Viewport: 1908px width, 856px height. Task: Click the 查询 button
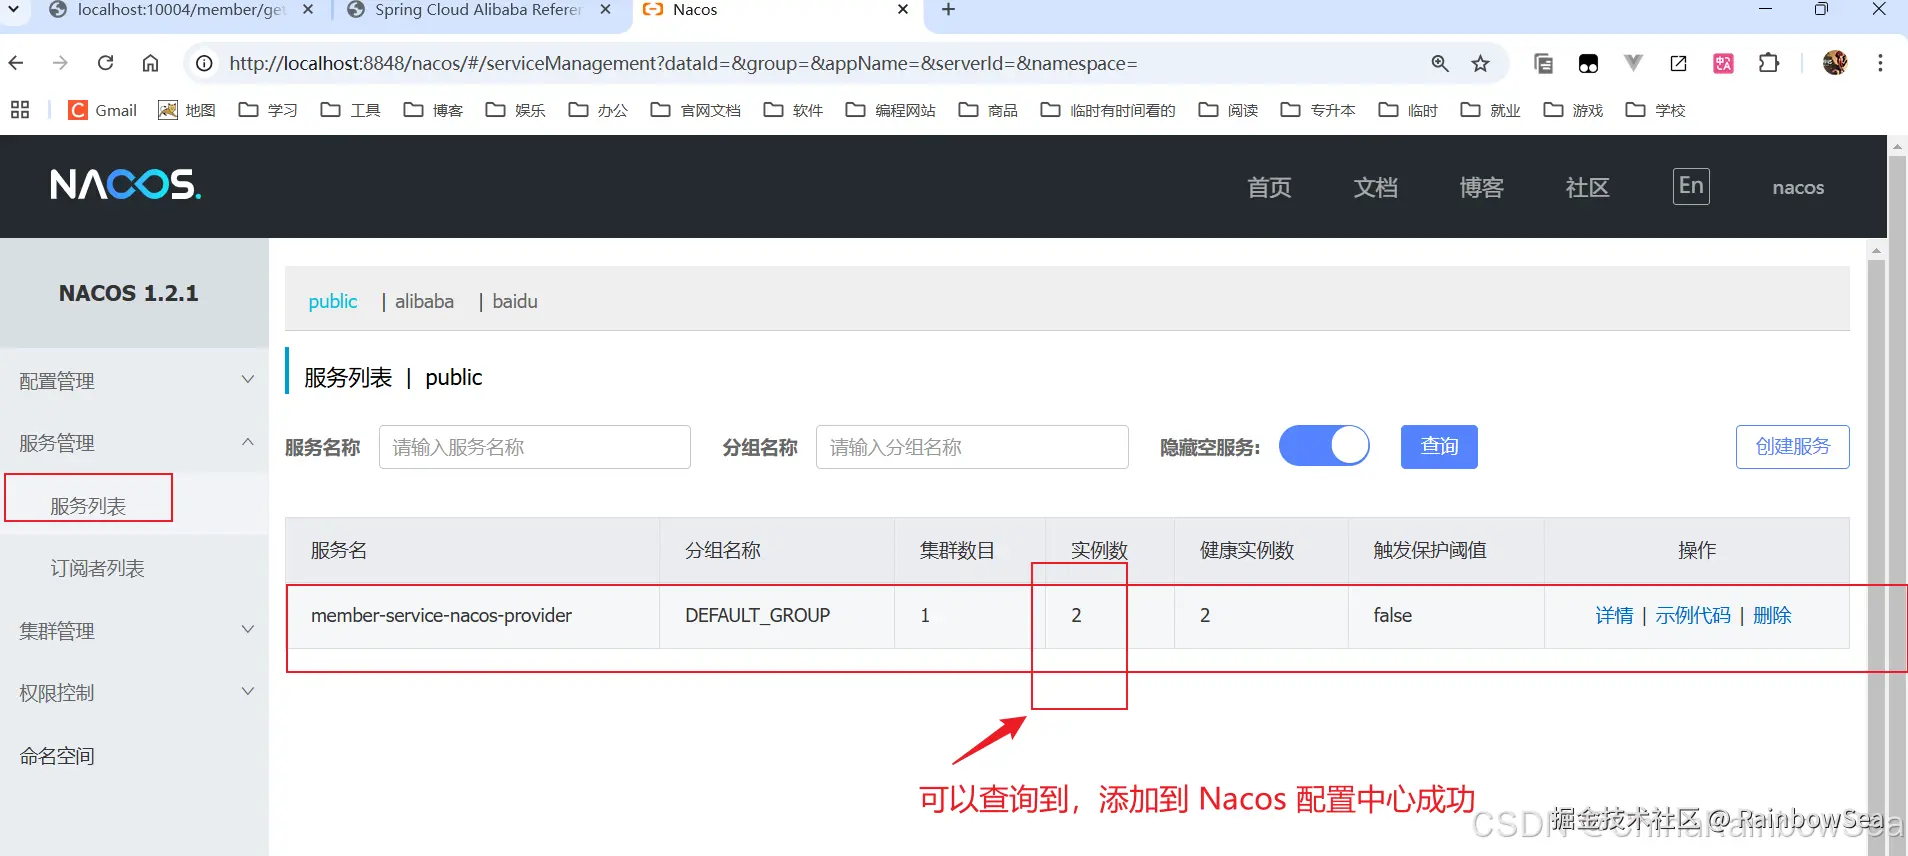1439,446
